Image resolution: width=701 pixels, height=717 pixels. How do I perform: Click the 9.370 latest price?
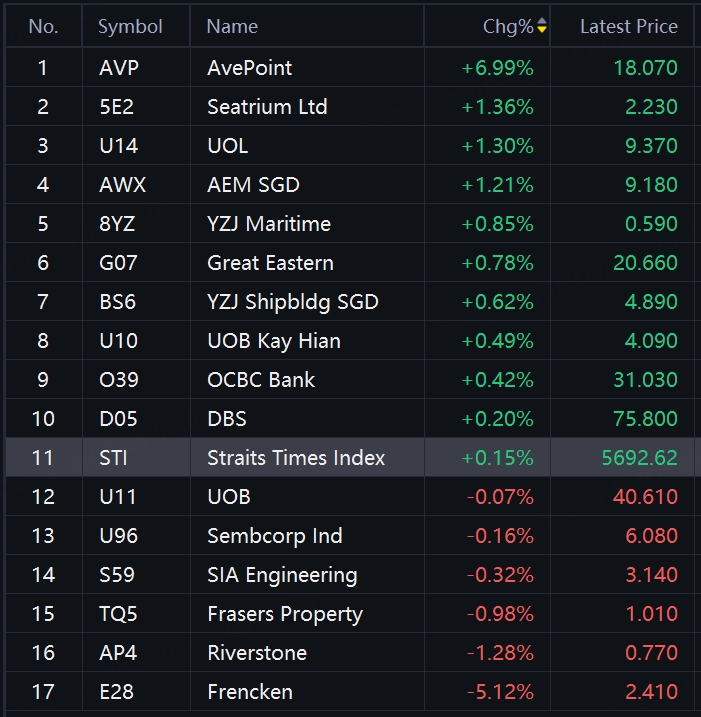651,146
